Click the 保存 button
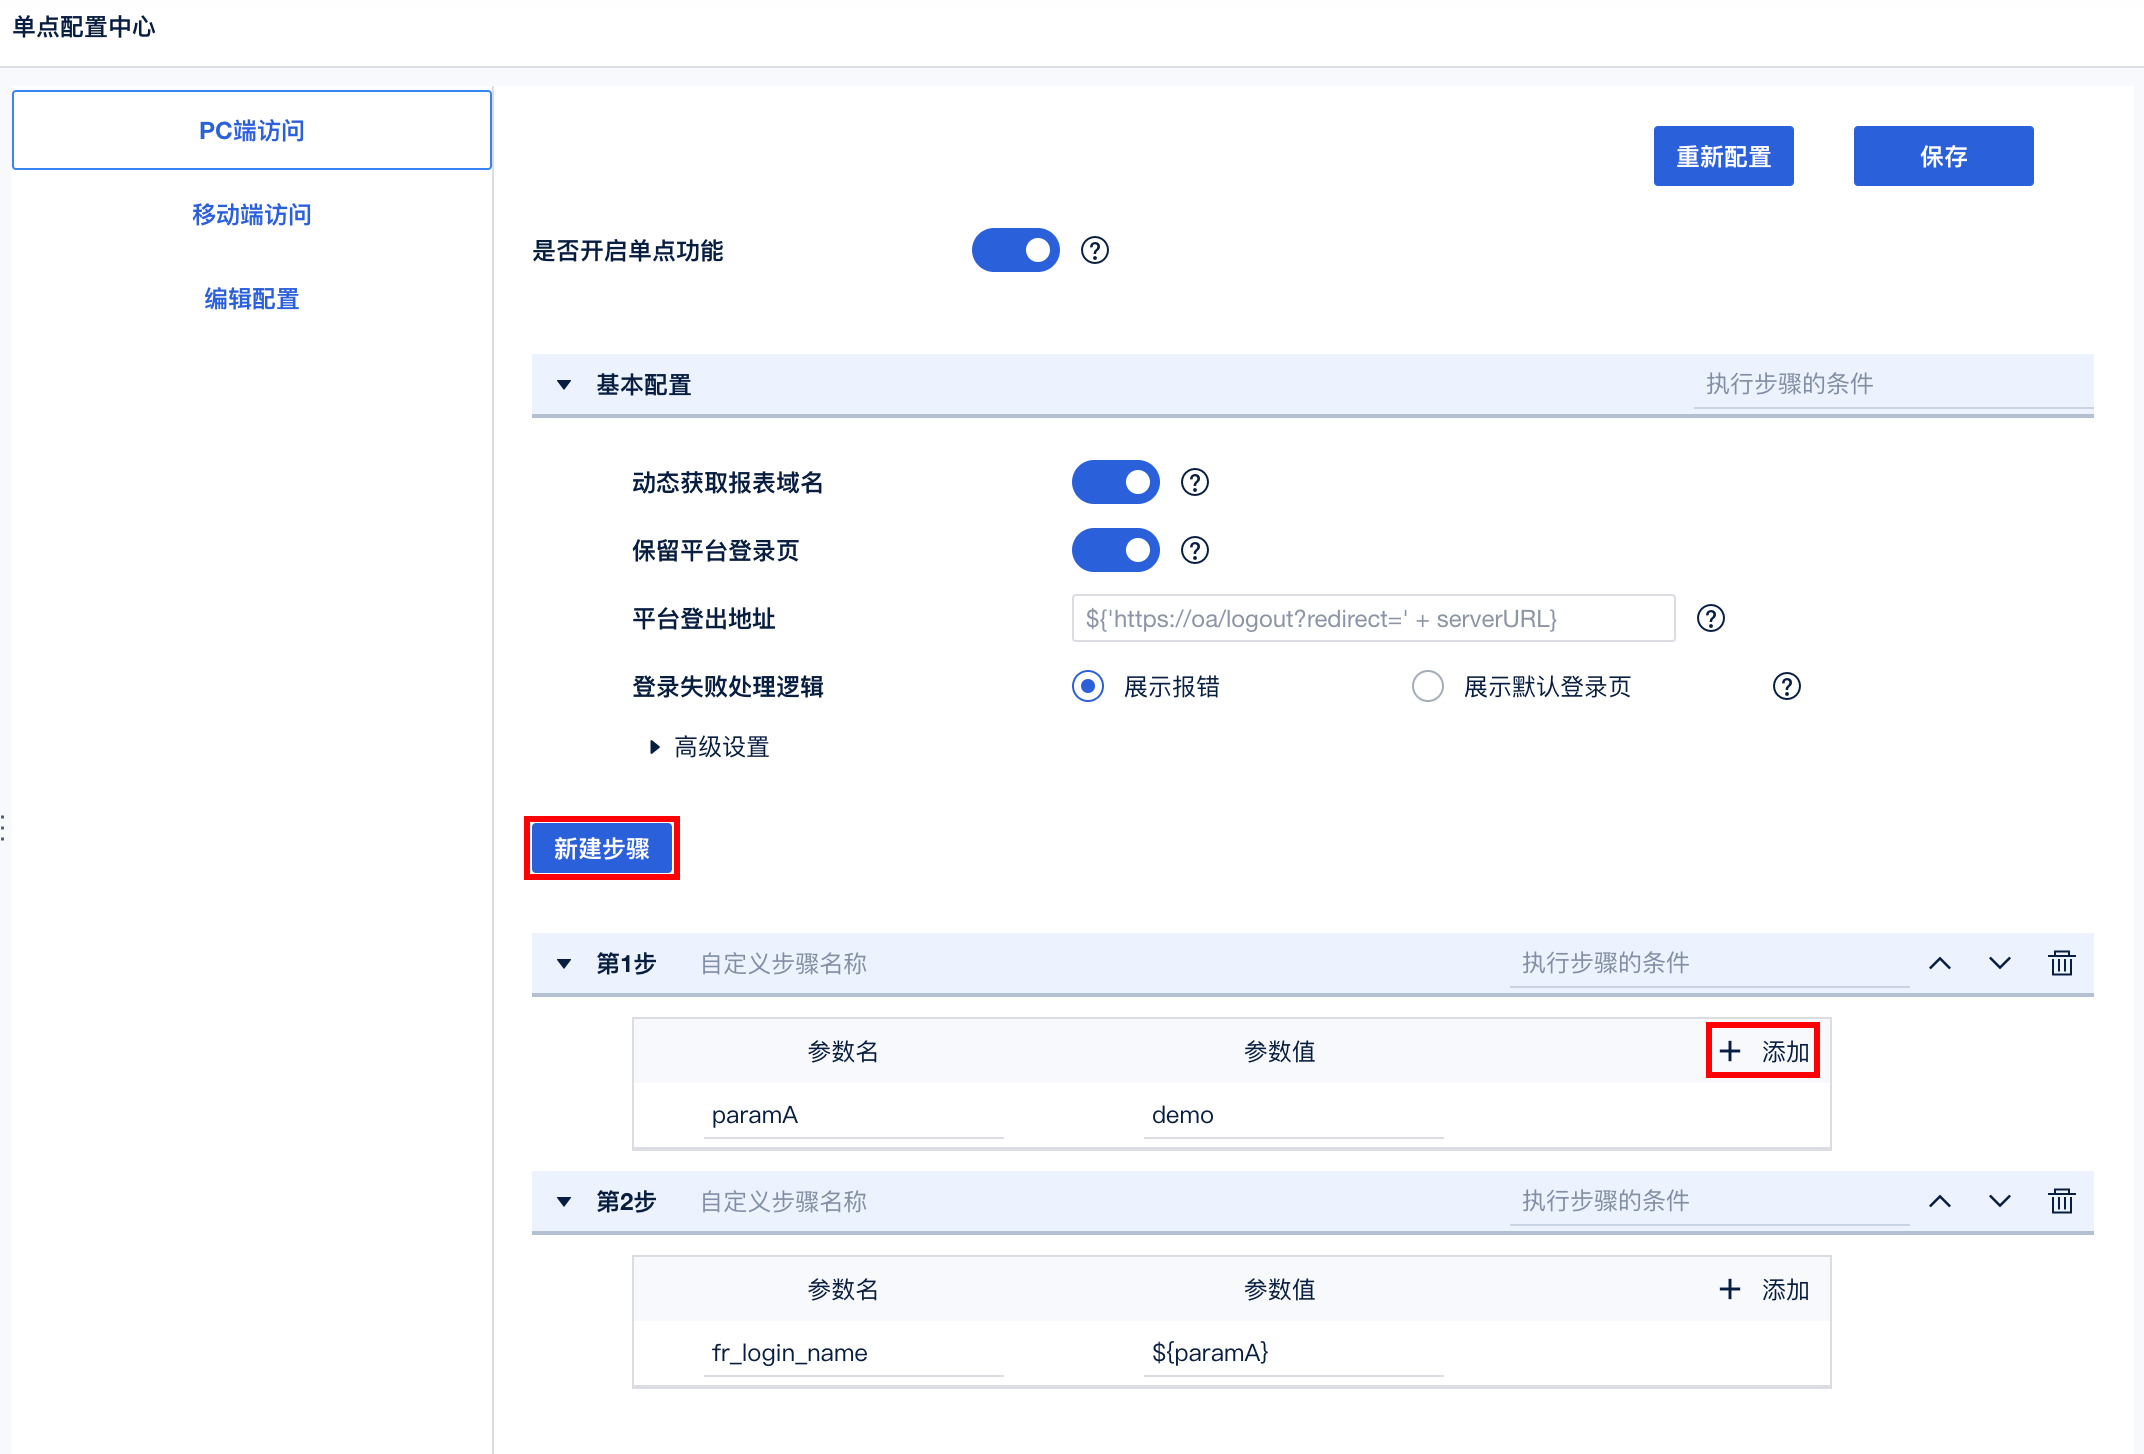 point(1943,156)
